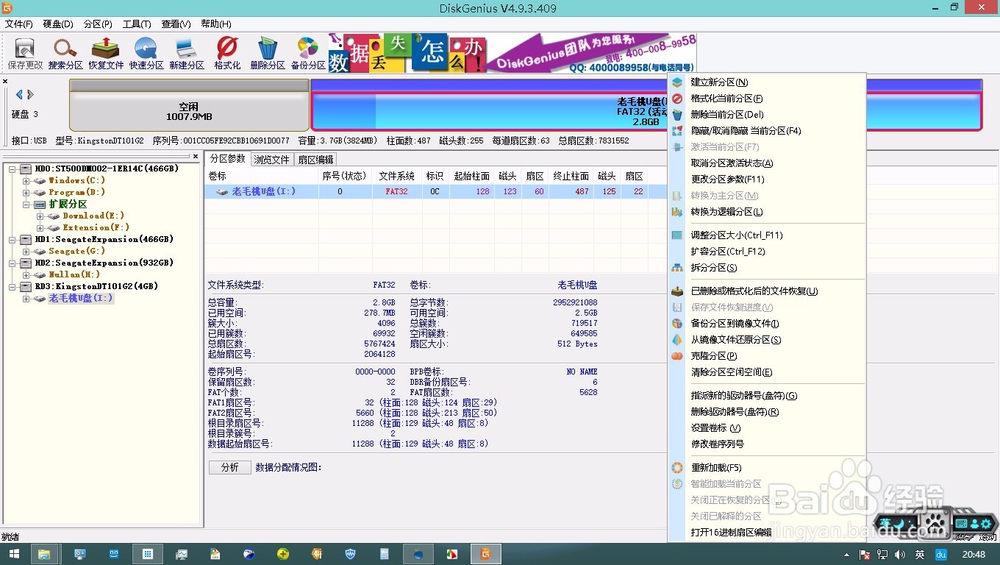The image size is (1000, 565).
Task: Choose 克隆分区(P) menu entry
Action: [x=714, y=356]
